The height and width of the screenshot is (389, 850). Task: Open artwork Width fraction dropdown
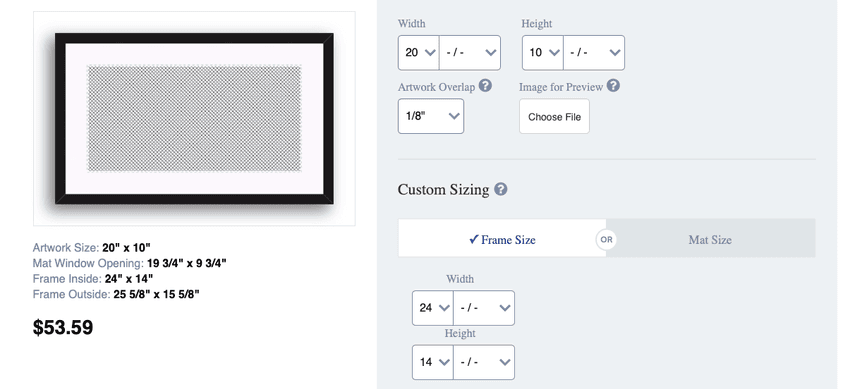coord(470,53)
